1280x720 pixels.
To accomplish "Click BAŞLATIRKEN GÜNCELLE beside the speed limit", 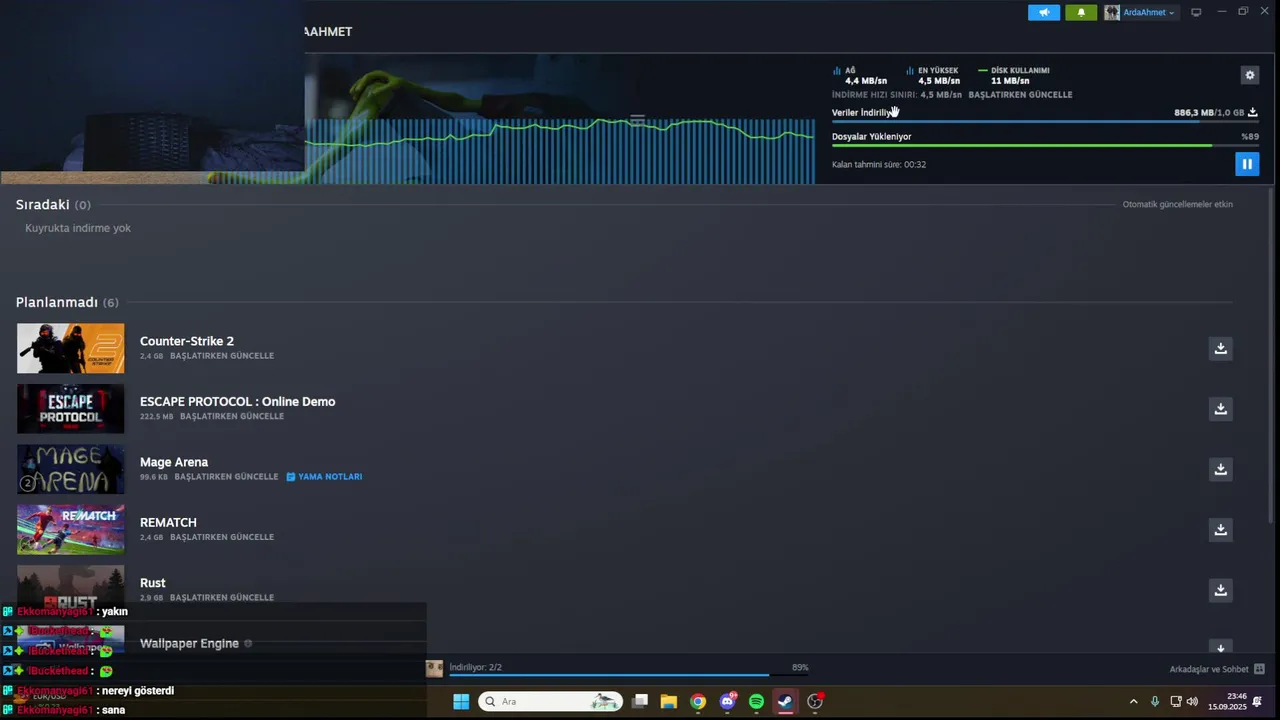I will [x=1020, y=95].
